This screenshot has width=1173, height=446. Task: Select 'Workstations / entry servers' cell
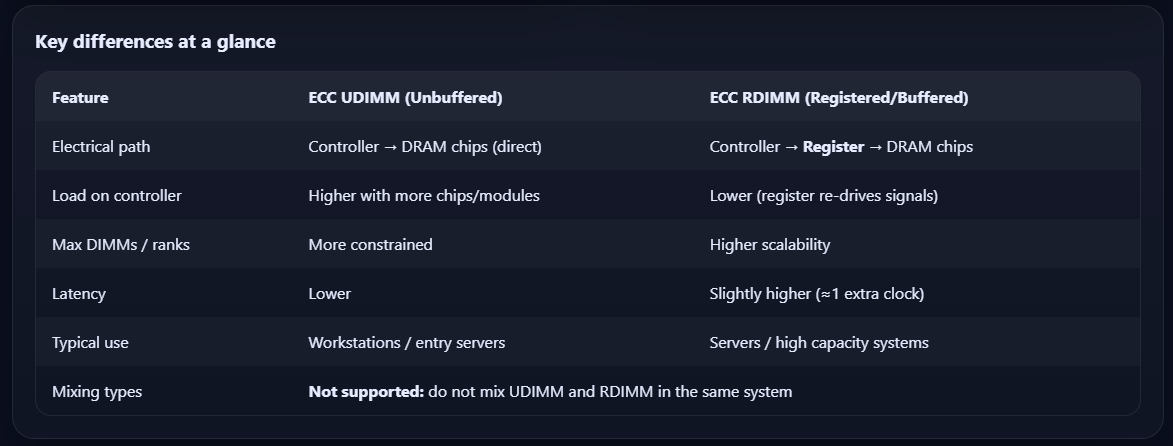point(406,343)
